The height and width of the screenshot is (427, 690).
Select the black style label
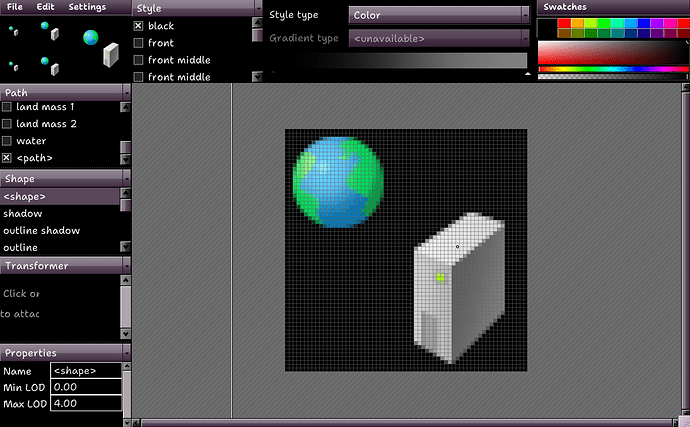click(161, 26)
